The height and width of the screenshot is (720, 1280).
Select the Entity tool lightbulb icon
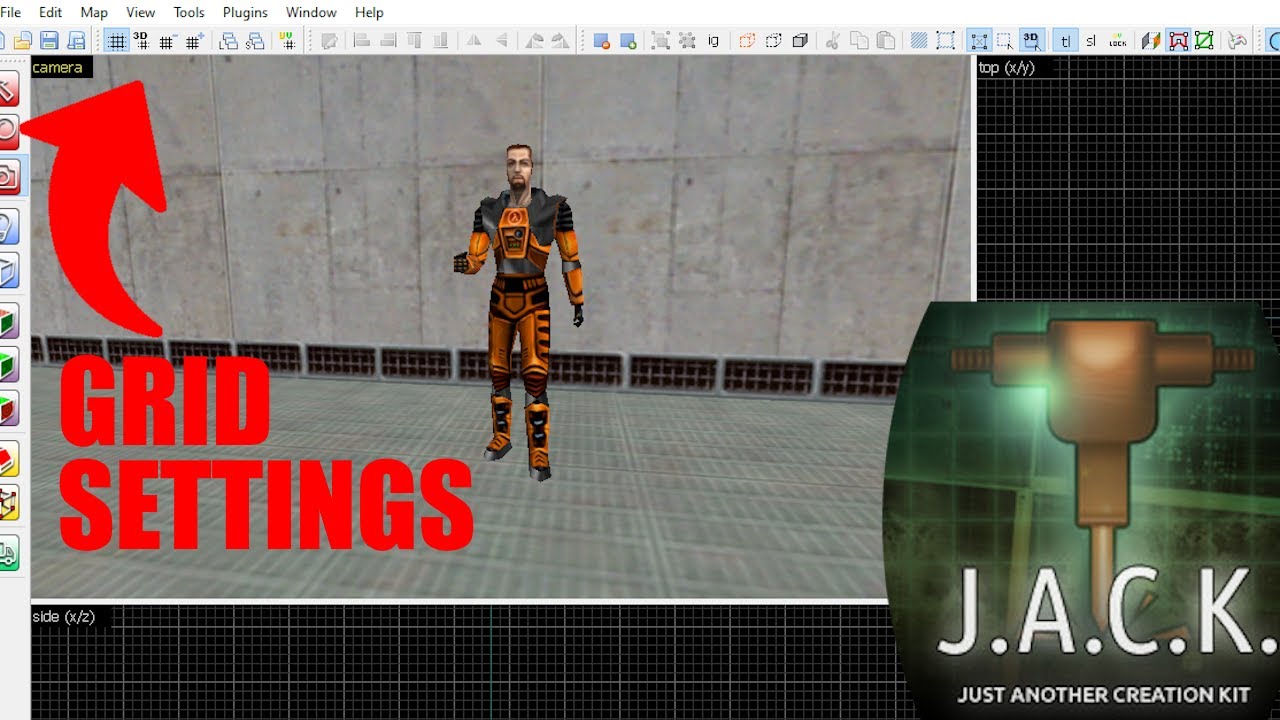pos(8,227)
